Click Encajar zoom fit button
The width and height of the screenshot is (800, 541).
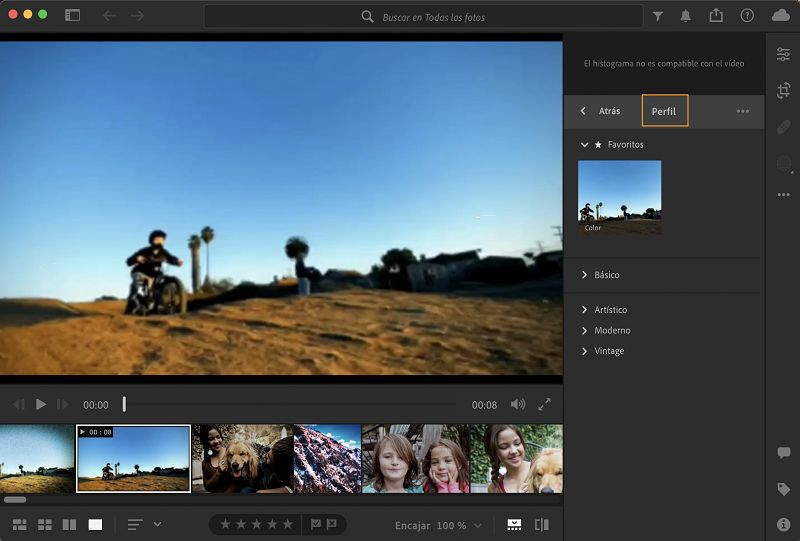point(412,525)
